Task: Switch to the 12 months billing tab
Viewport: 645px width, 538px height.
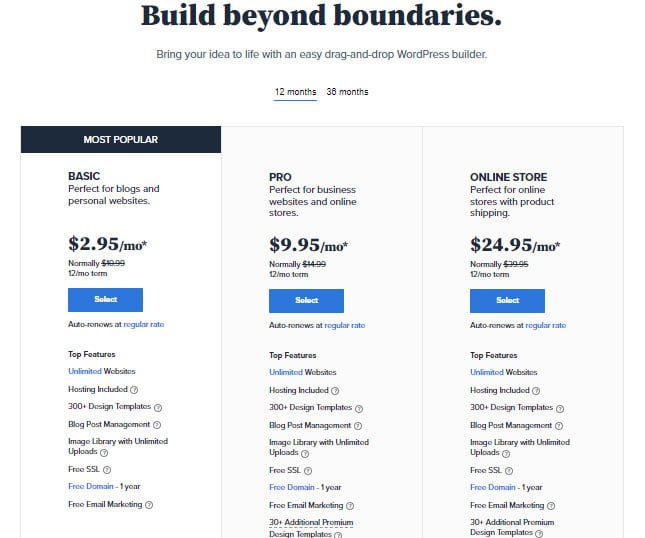Action: click(x=295, y=92)
